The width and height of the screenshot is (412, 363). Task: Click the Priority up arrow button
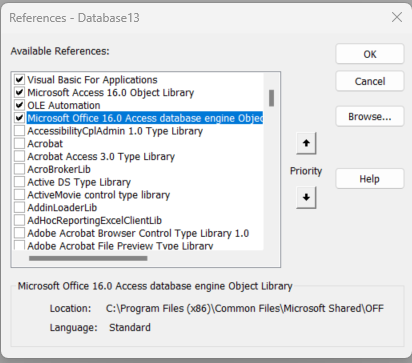(x=306, y=143)
